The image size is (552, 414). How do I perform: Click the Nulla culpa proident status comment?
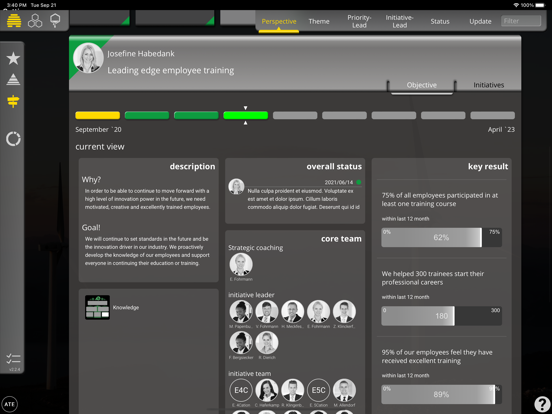[303, 199]
